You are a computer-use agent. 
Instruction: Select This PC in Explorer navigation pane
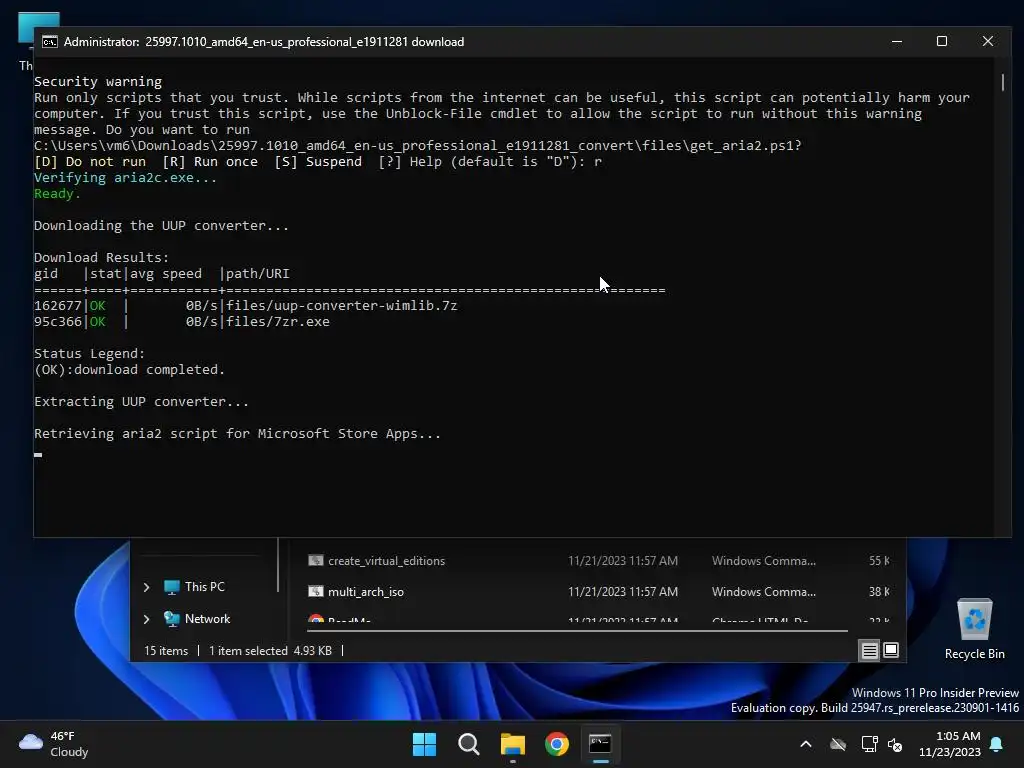pos(204,587)
